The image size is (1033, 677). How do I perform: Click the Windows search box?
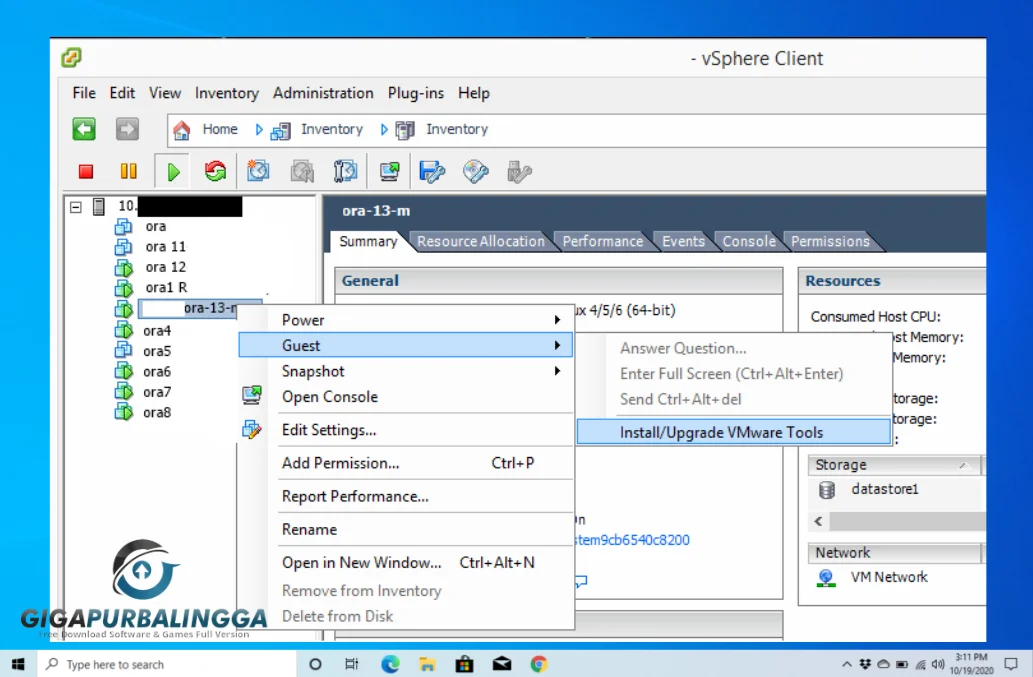point(167,664)
